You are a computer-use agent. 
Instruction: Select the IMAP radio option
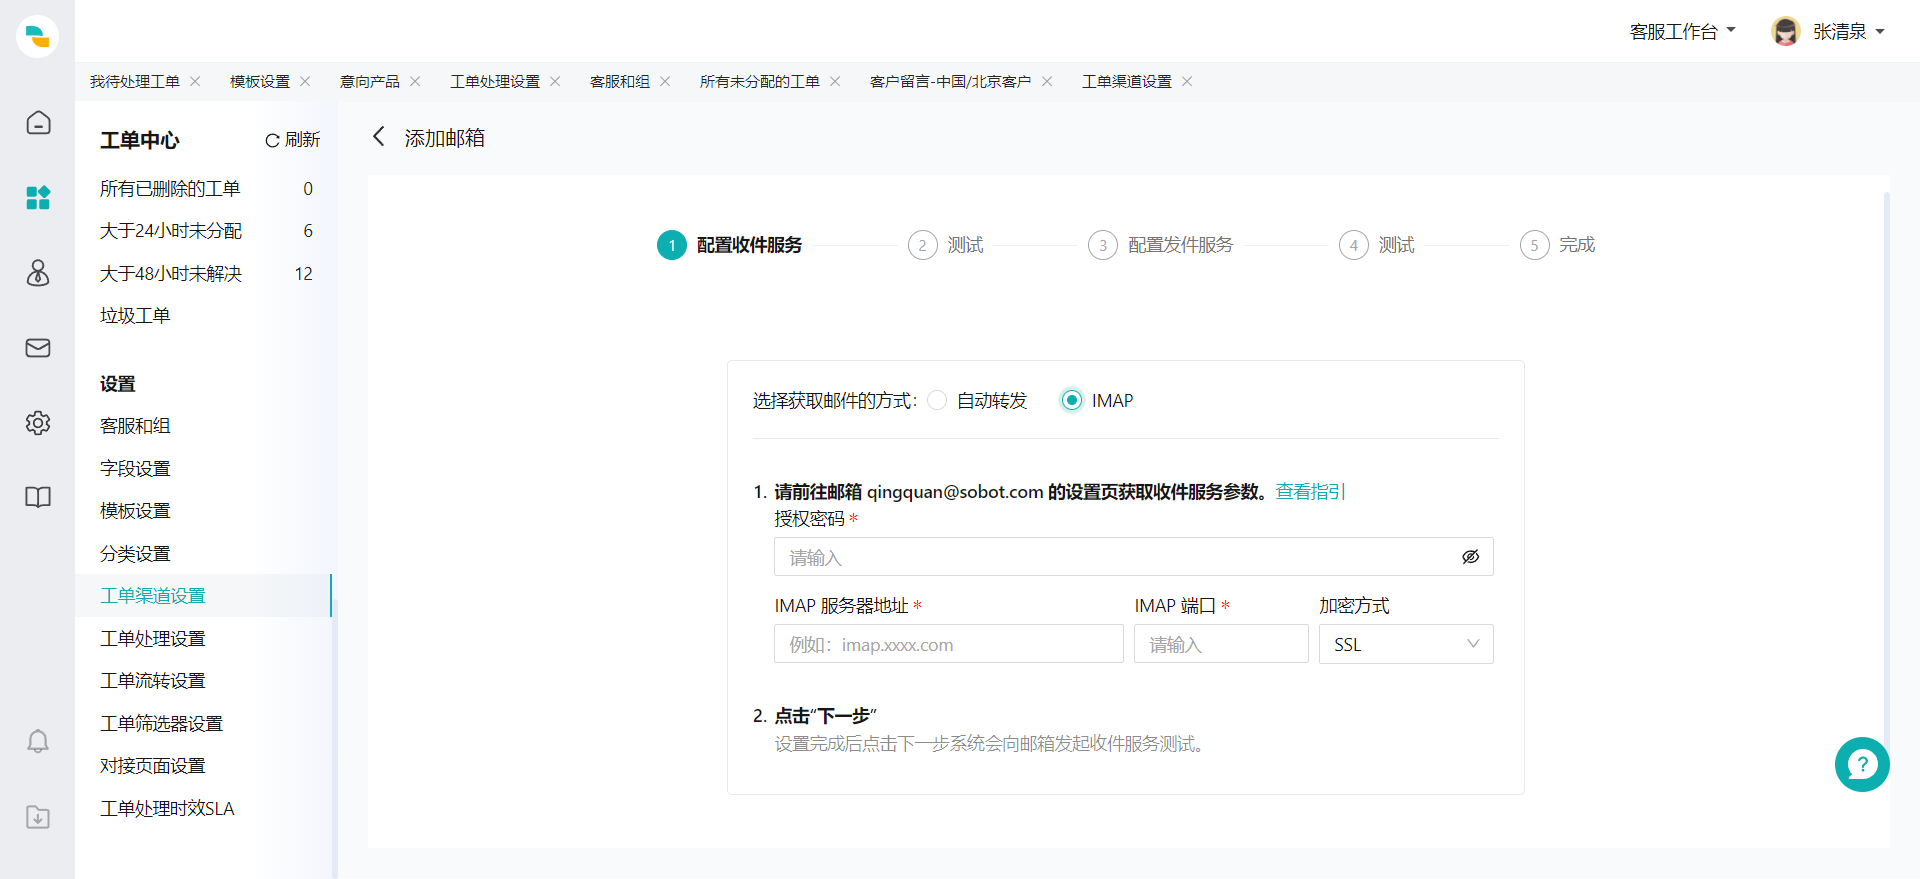click(1072, 400)
